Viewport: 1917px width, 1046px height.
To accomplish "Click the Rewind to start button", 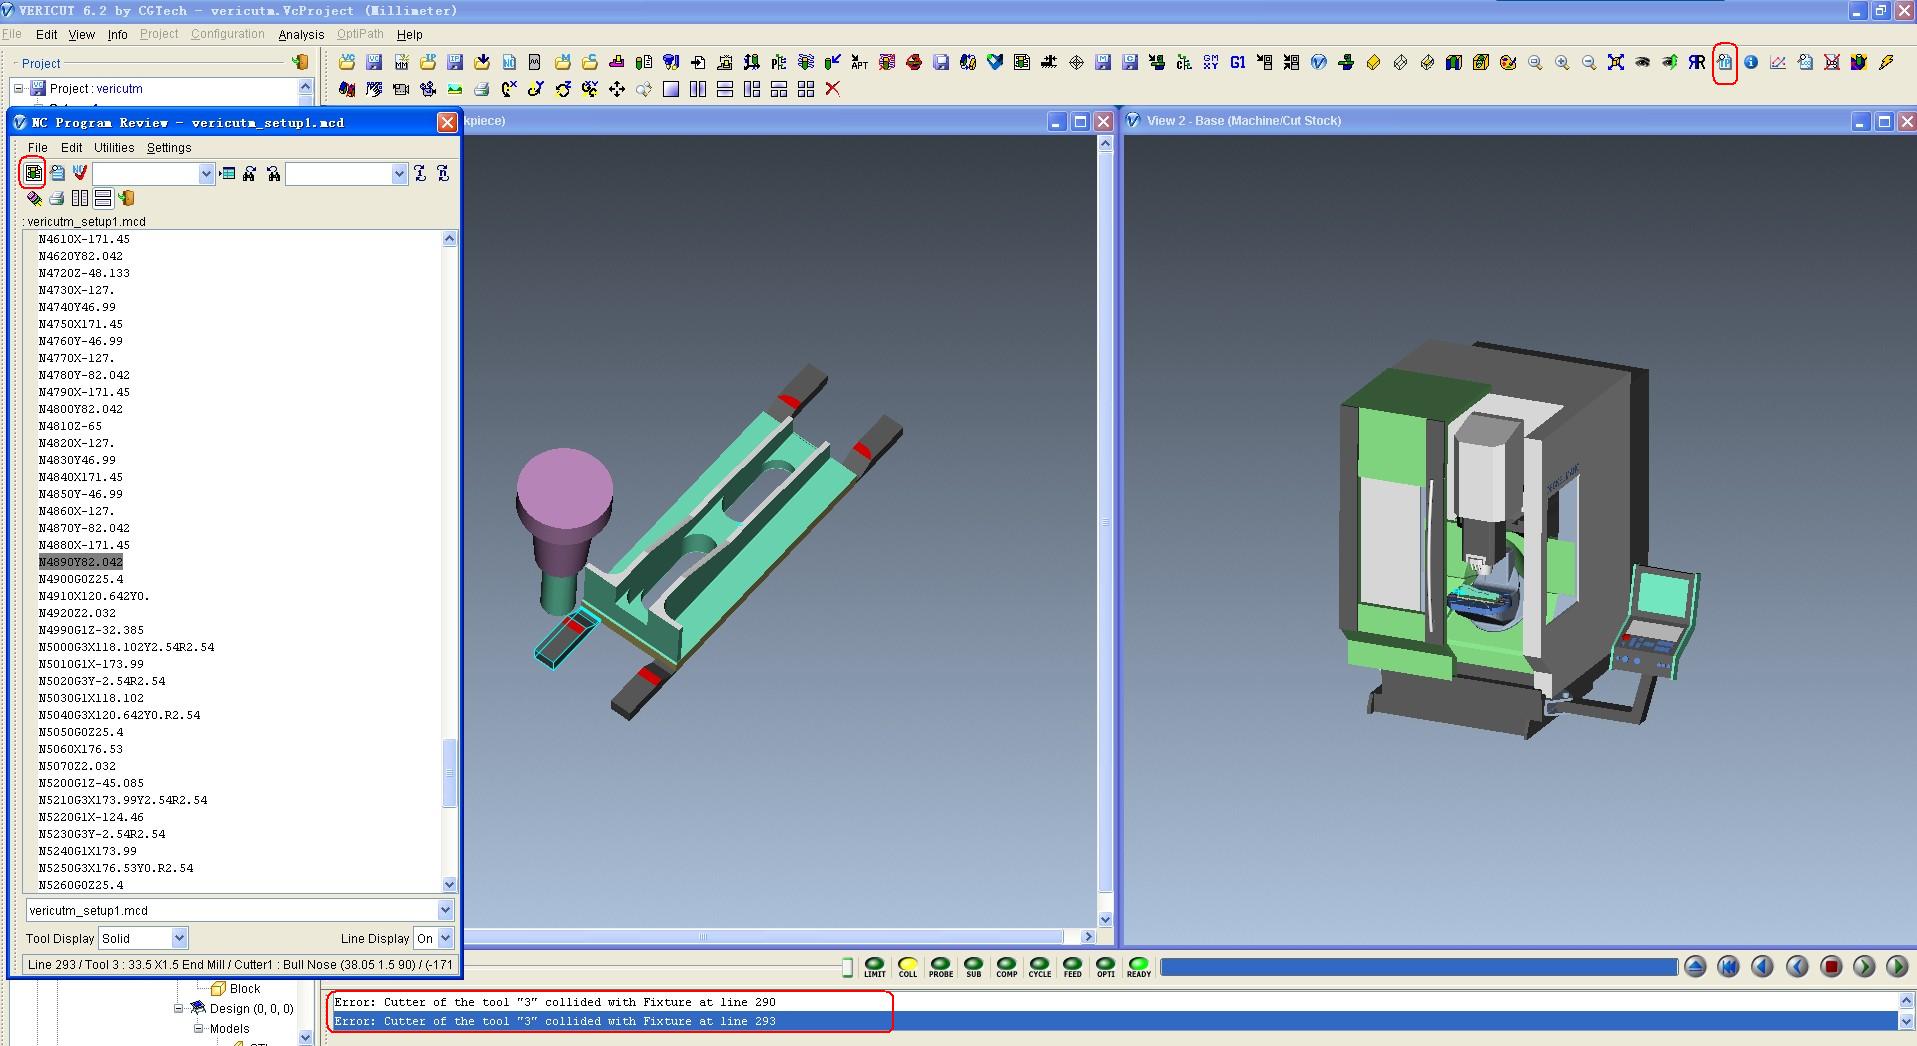I will tap(1728, 966).
